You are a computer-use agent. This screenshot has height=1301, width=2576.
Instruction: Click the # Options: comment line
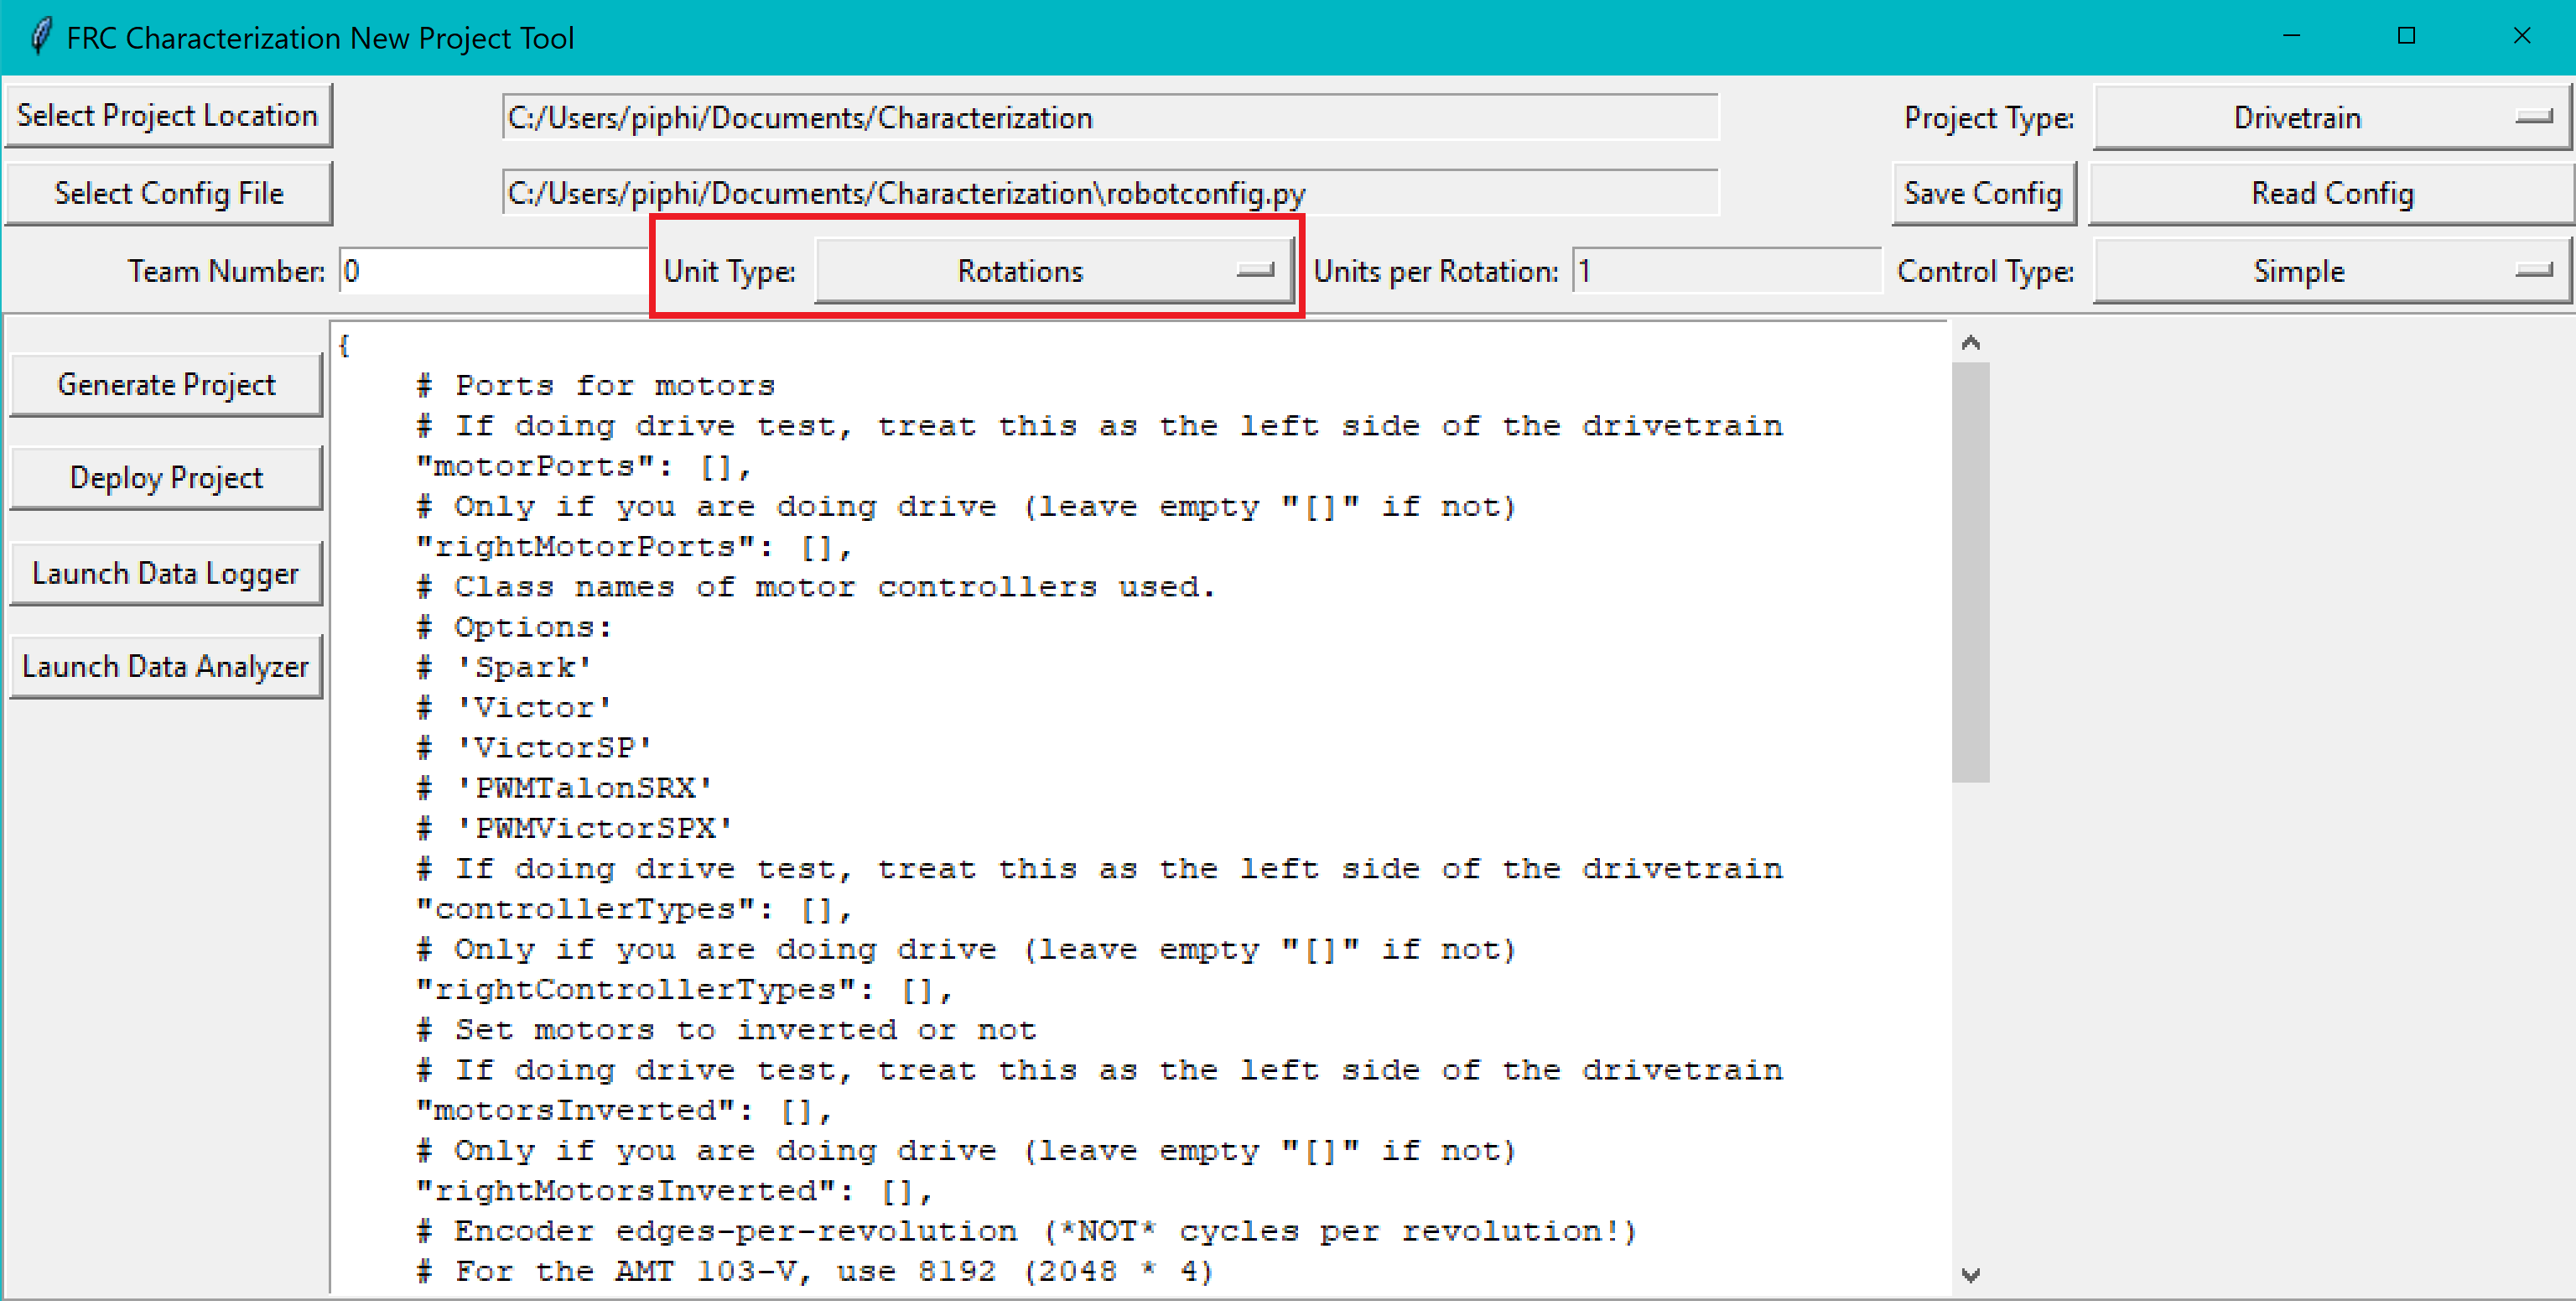tap(515, 627)
